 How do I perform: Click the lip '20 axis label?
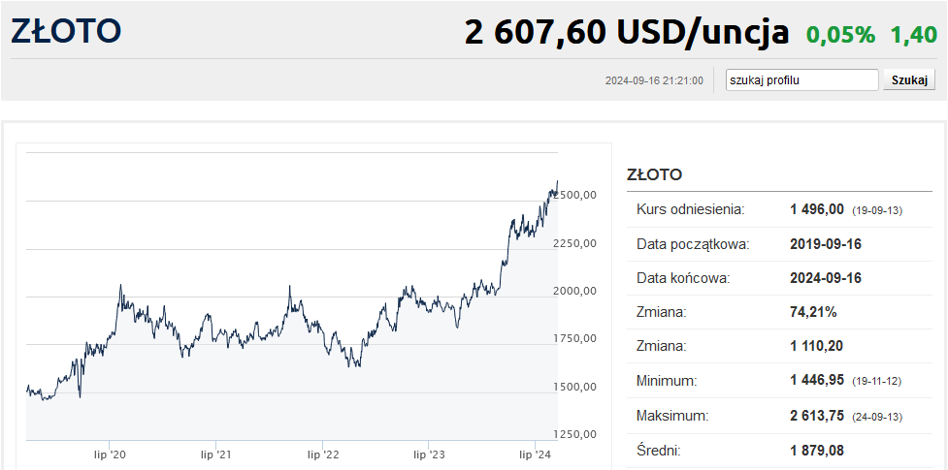click(109, 455)
